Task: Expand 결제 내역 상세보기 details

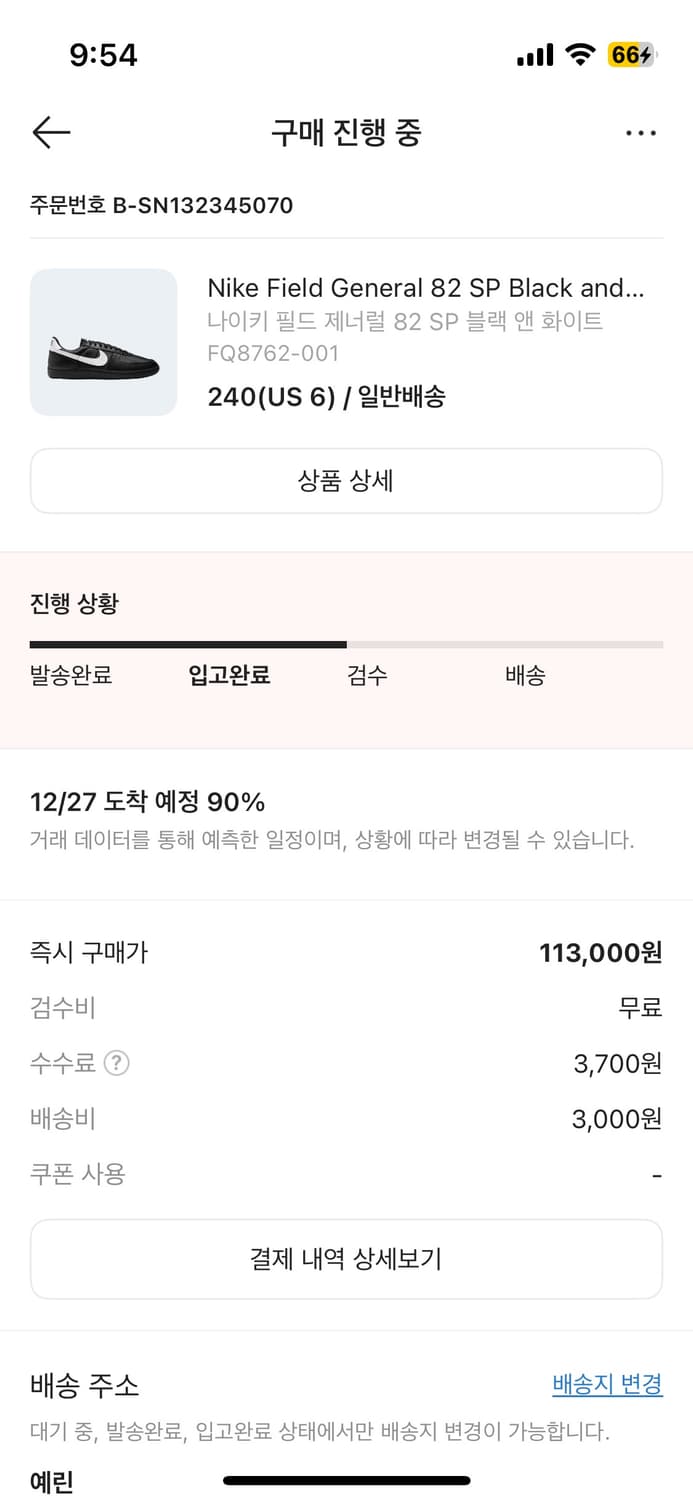Action: pyautogui.click(x=346, y=1258)
